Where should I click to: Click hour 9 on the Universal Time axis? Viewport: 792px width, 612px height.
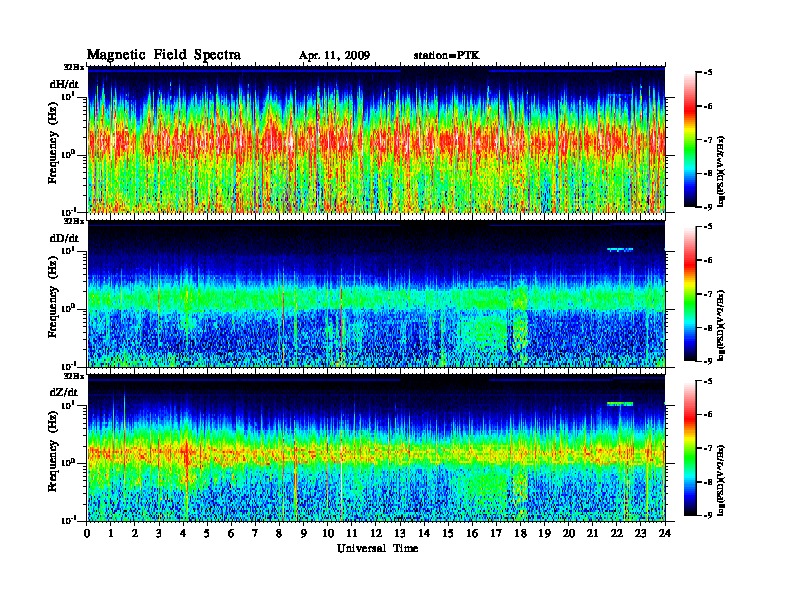[304, 534]
